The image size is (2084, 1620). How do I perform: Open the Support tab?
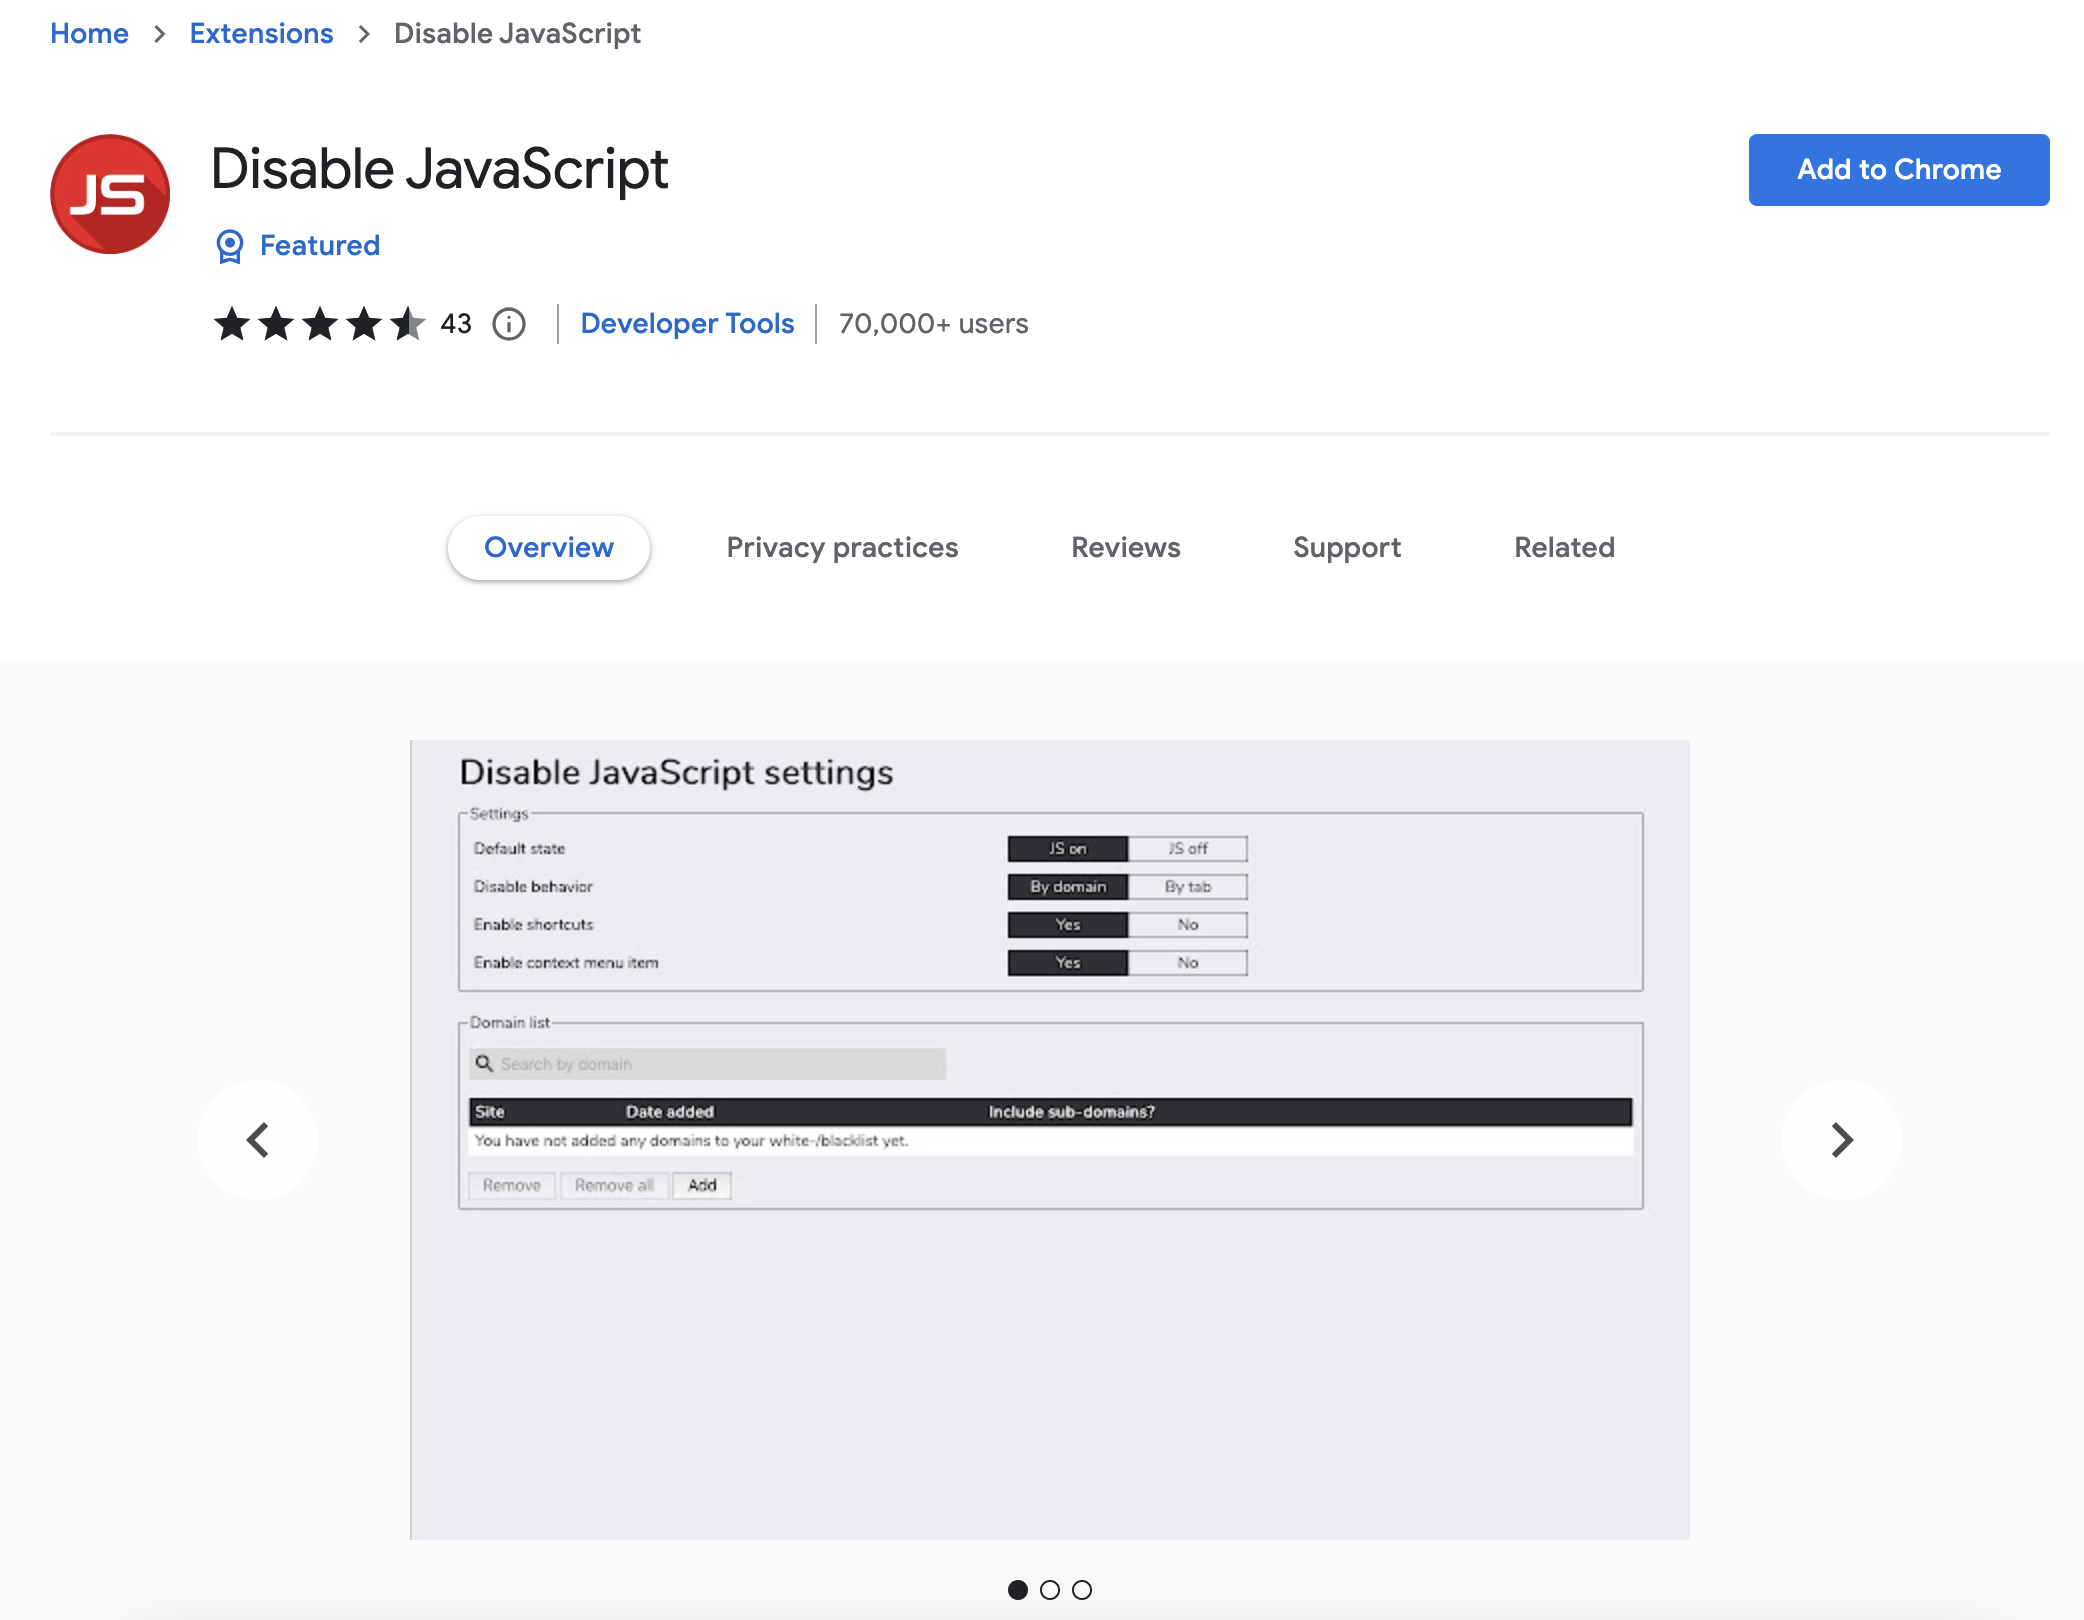[1346, 548]
